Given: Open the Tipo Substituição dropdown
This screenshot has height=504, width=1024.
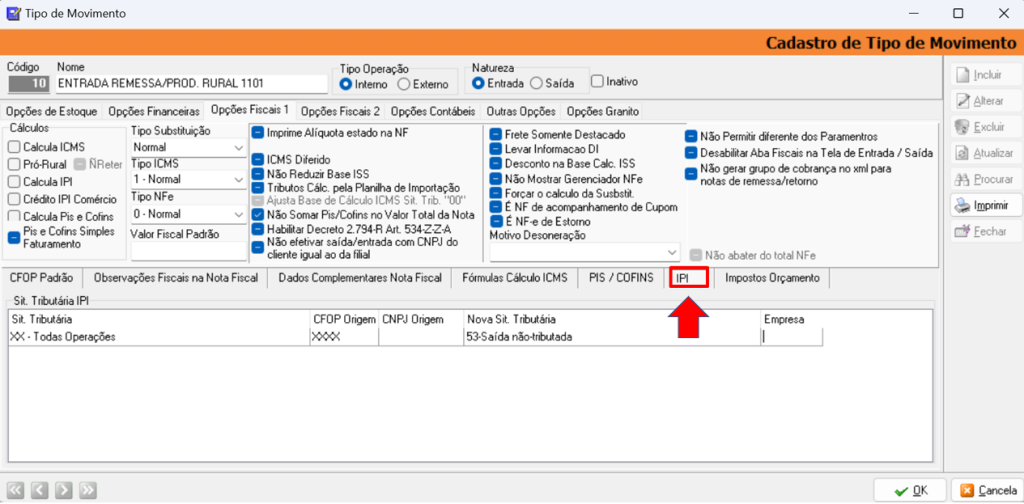Looking at the screenshot, I should point(188,148).
